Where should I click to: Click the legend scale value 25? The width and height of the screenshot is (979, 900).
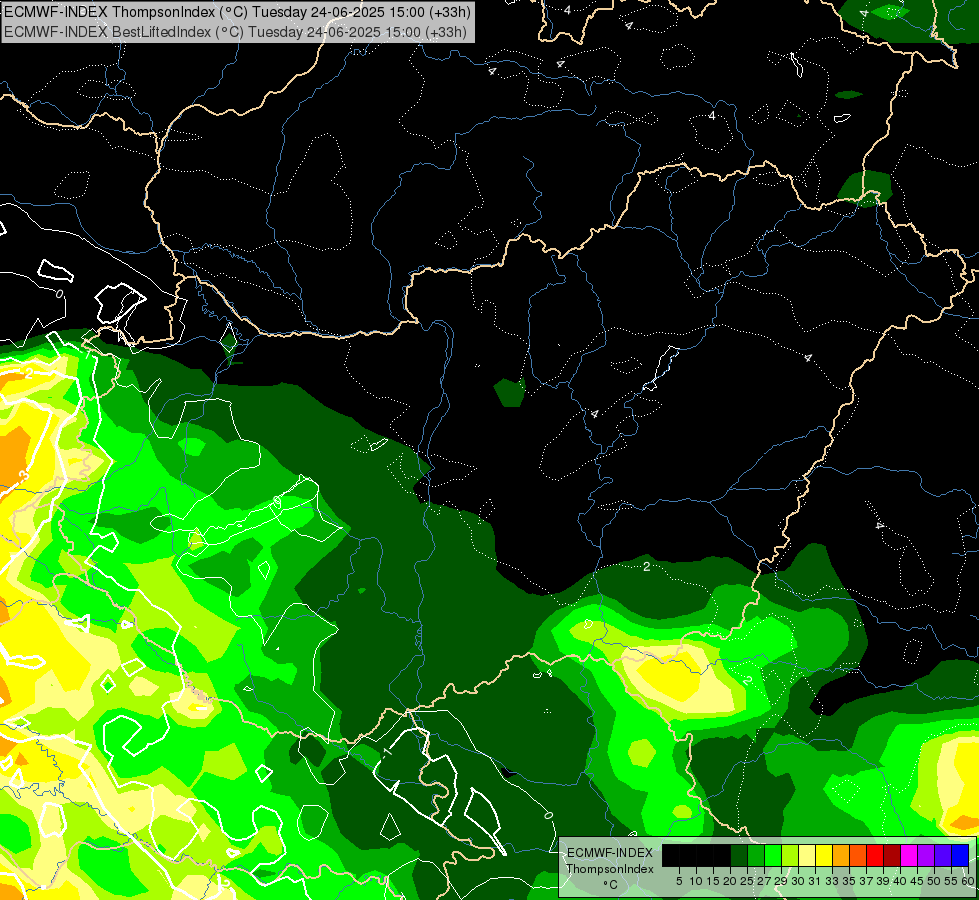click(747, 881)
